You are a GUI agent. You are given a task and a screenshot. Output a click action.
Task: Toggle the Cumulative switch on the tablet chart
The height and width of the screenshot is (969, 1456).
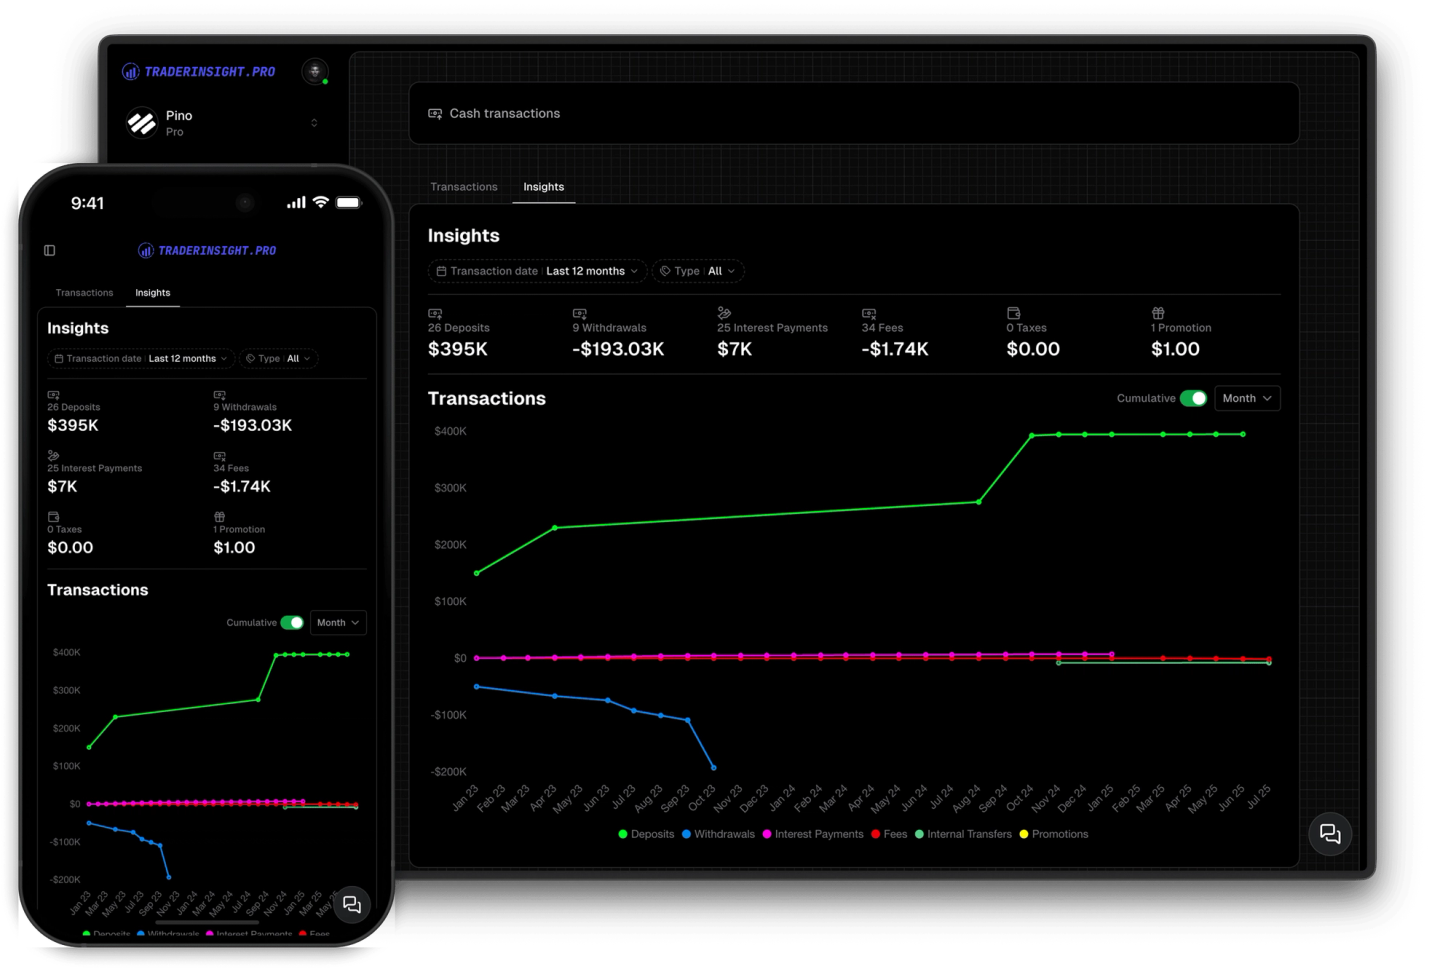click(1193, 398)
